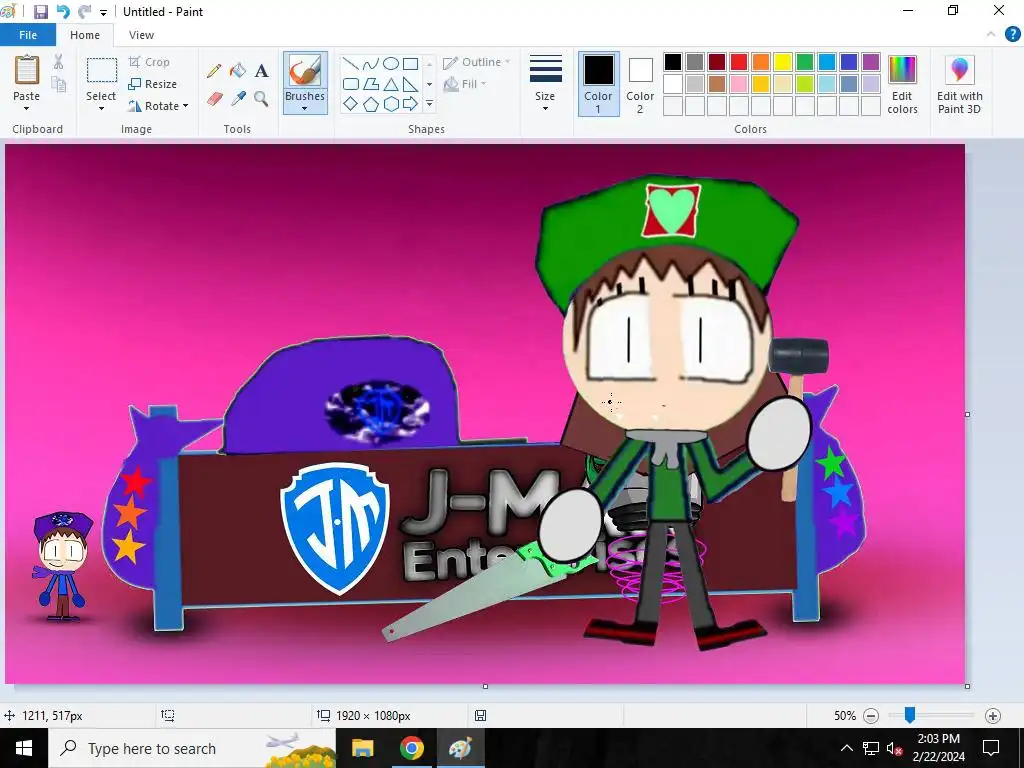Viewport: 1024px width, 768px height.
Task: Select Color 1 foreground button
Action: [x=598, y=84]
